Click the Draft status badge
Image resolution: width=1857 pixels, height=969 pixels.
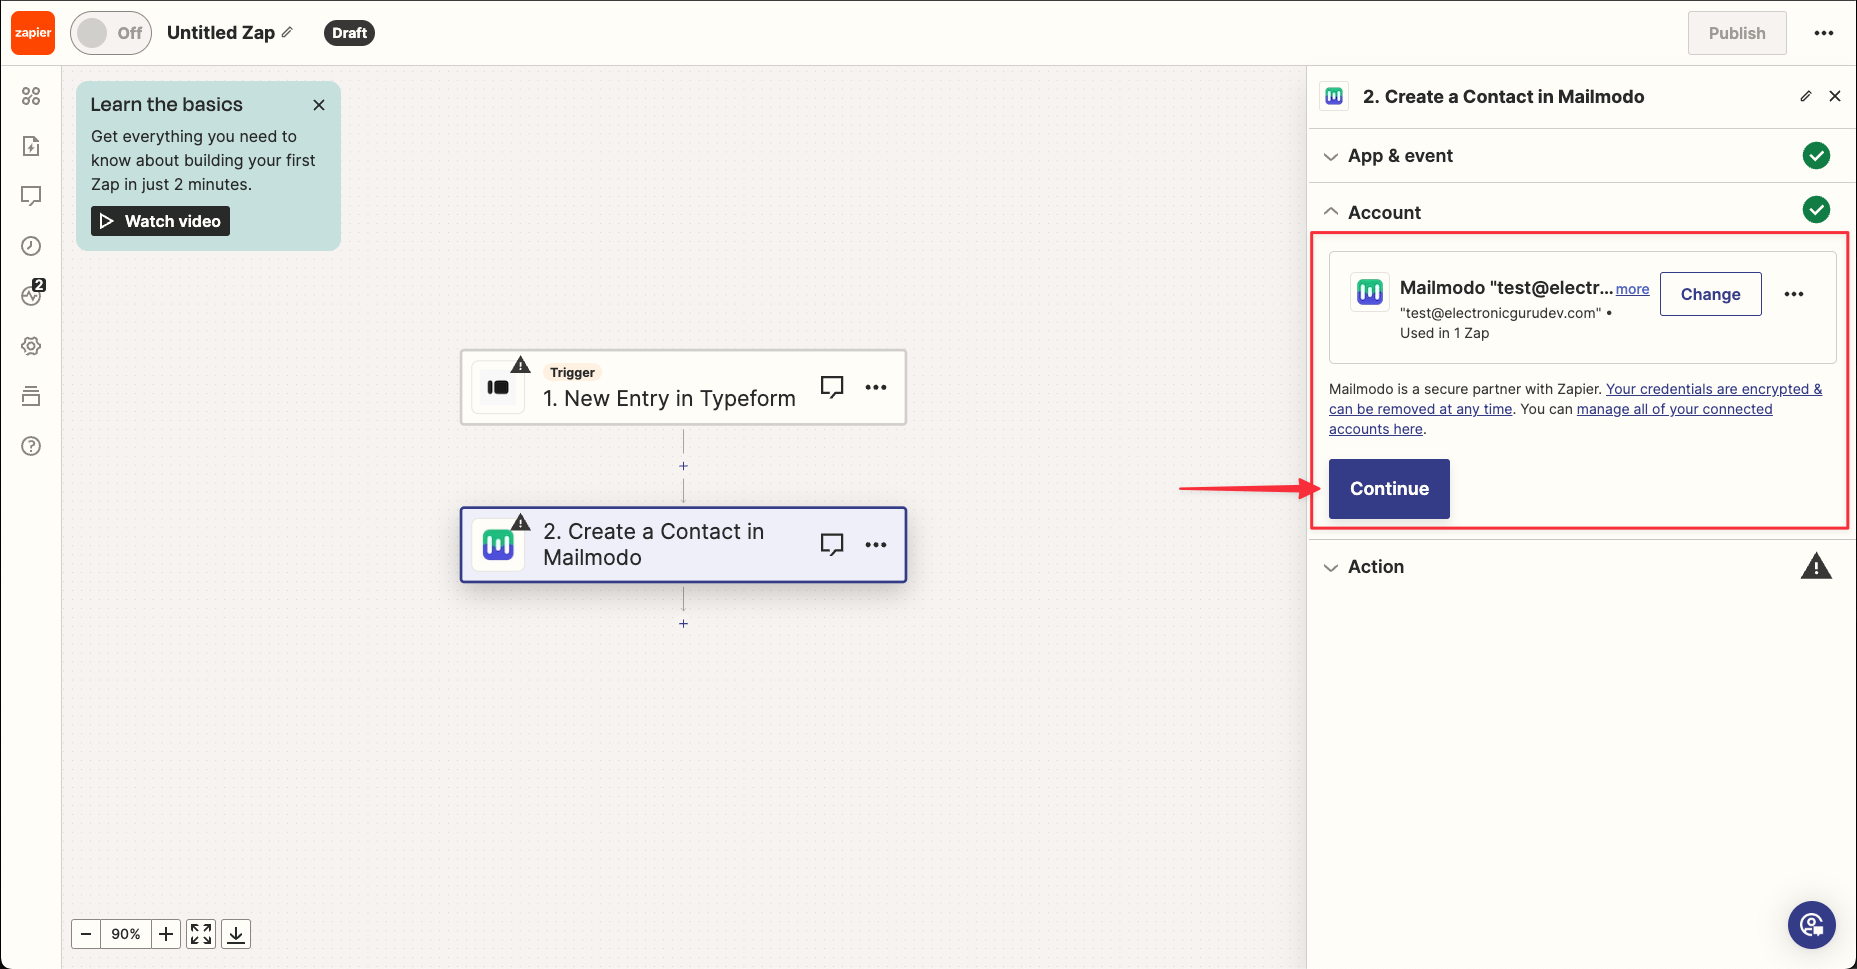[x=349, y=33]
